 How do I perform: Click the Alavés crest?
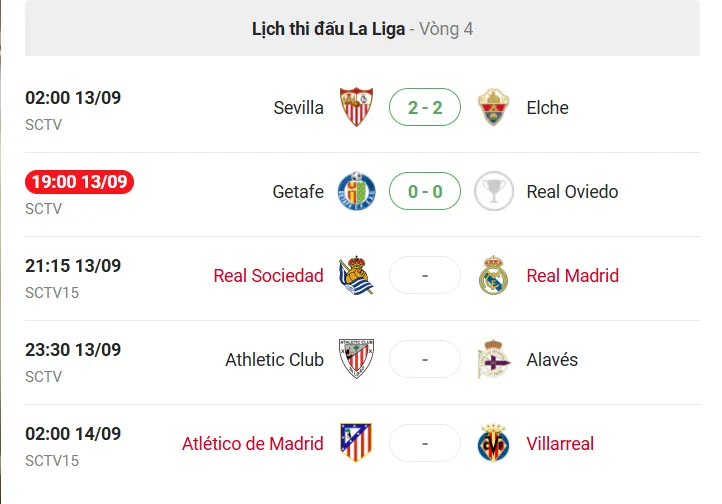[x=493, y=359]
